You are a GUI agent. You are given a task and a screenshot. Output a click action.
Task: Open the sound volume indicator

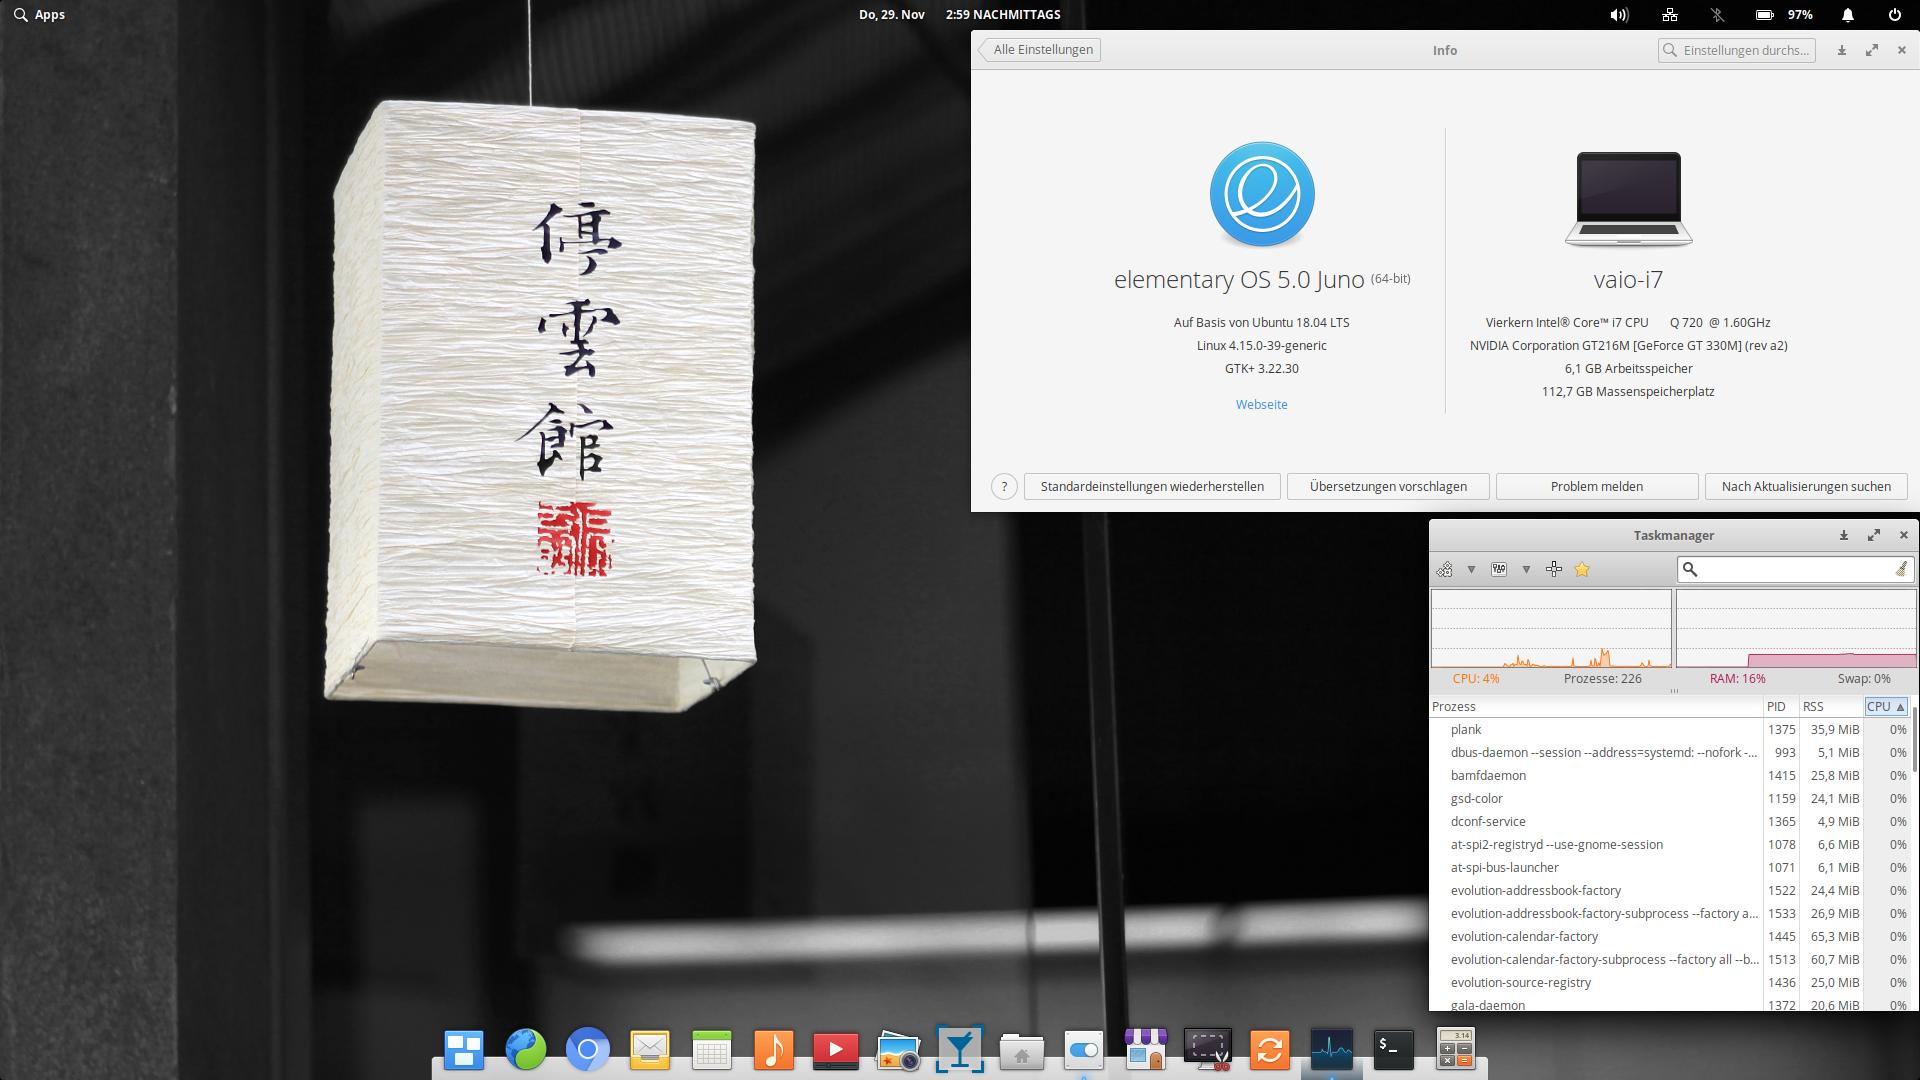(1619, 15)
